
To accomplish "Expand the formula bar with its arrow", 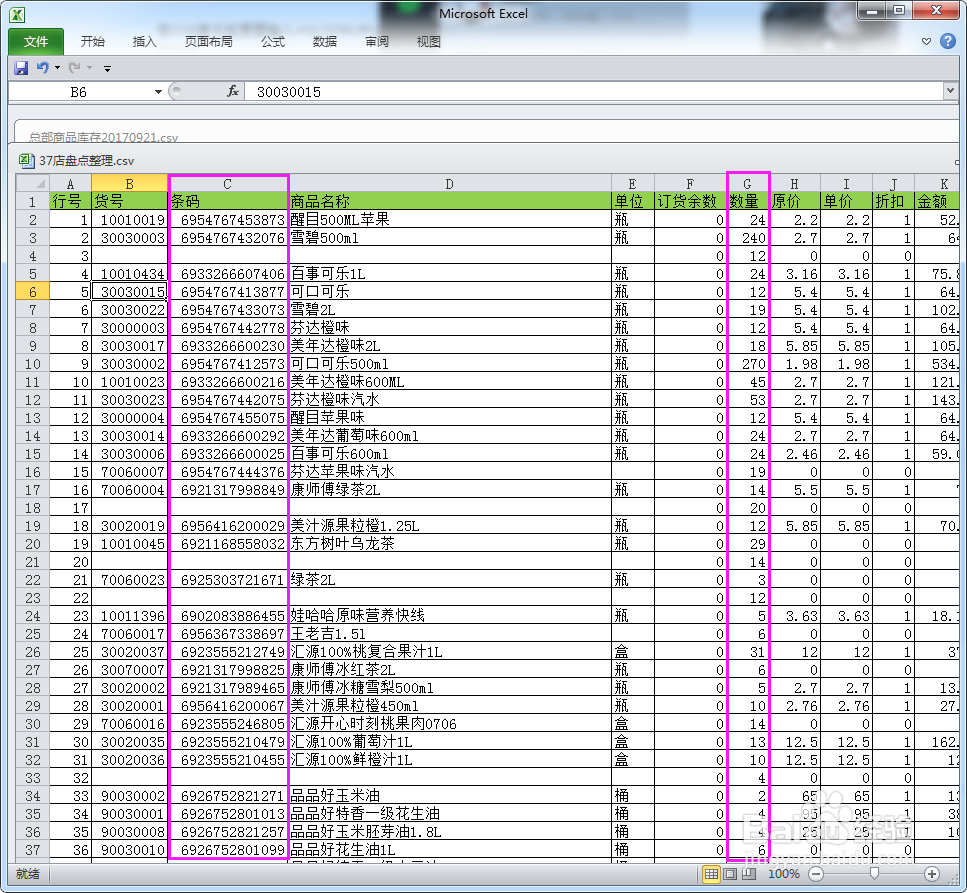I will click(950, 91).
